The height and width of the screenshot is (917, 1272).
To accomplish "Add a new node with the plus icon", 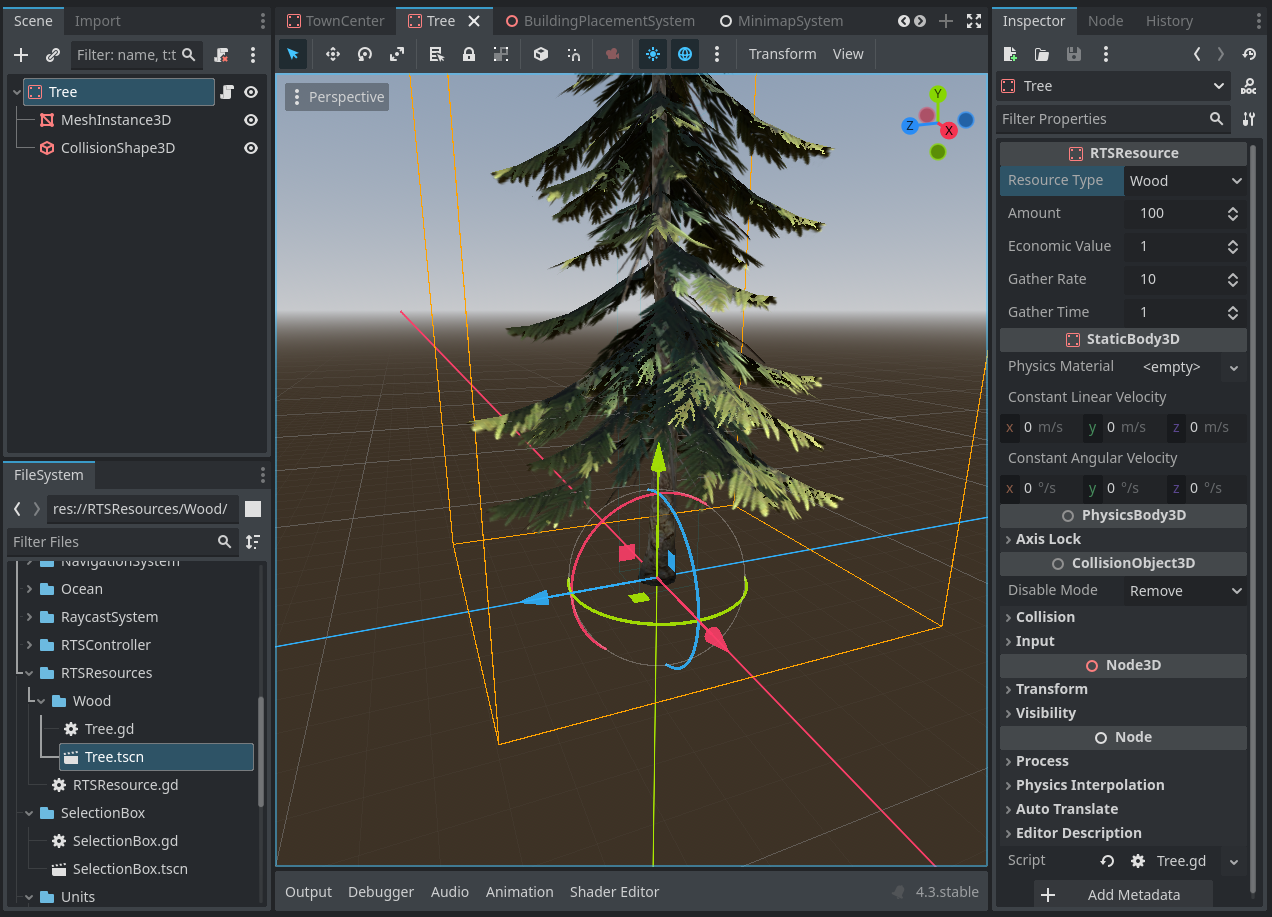I will (x=20, y=55).
